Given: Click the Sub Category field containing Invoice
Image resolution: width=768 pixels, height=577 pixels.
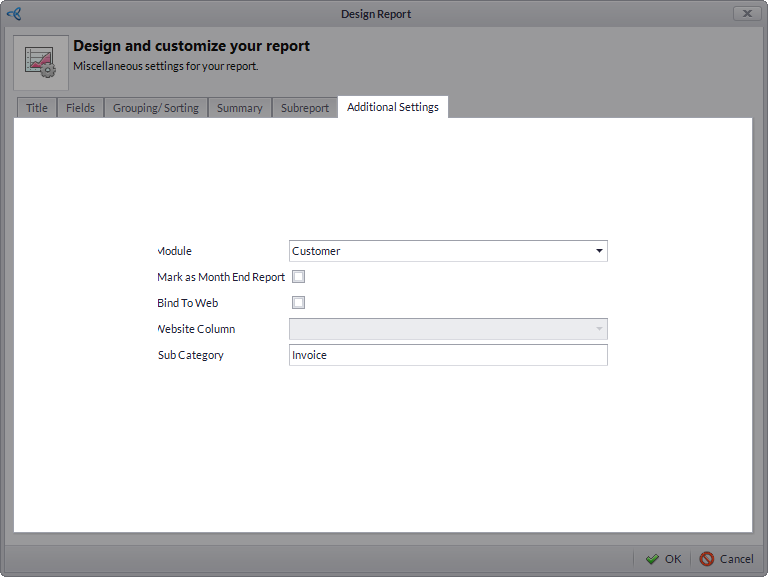Looking at the screenshot, I should pyautogui.click(x=447, y=355).
